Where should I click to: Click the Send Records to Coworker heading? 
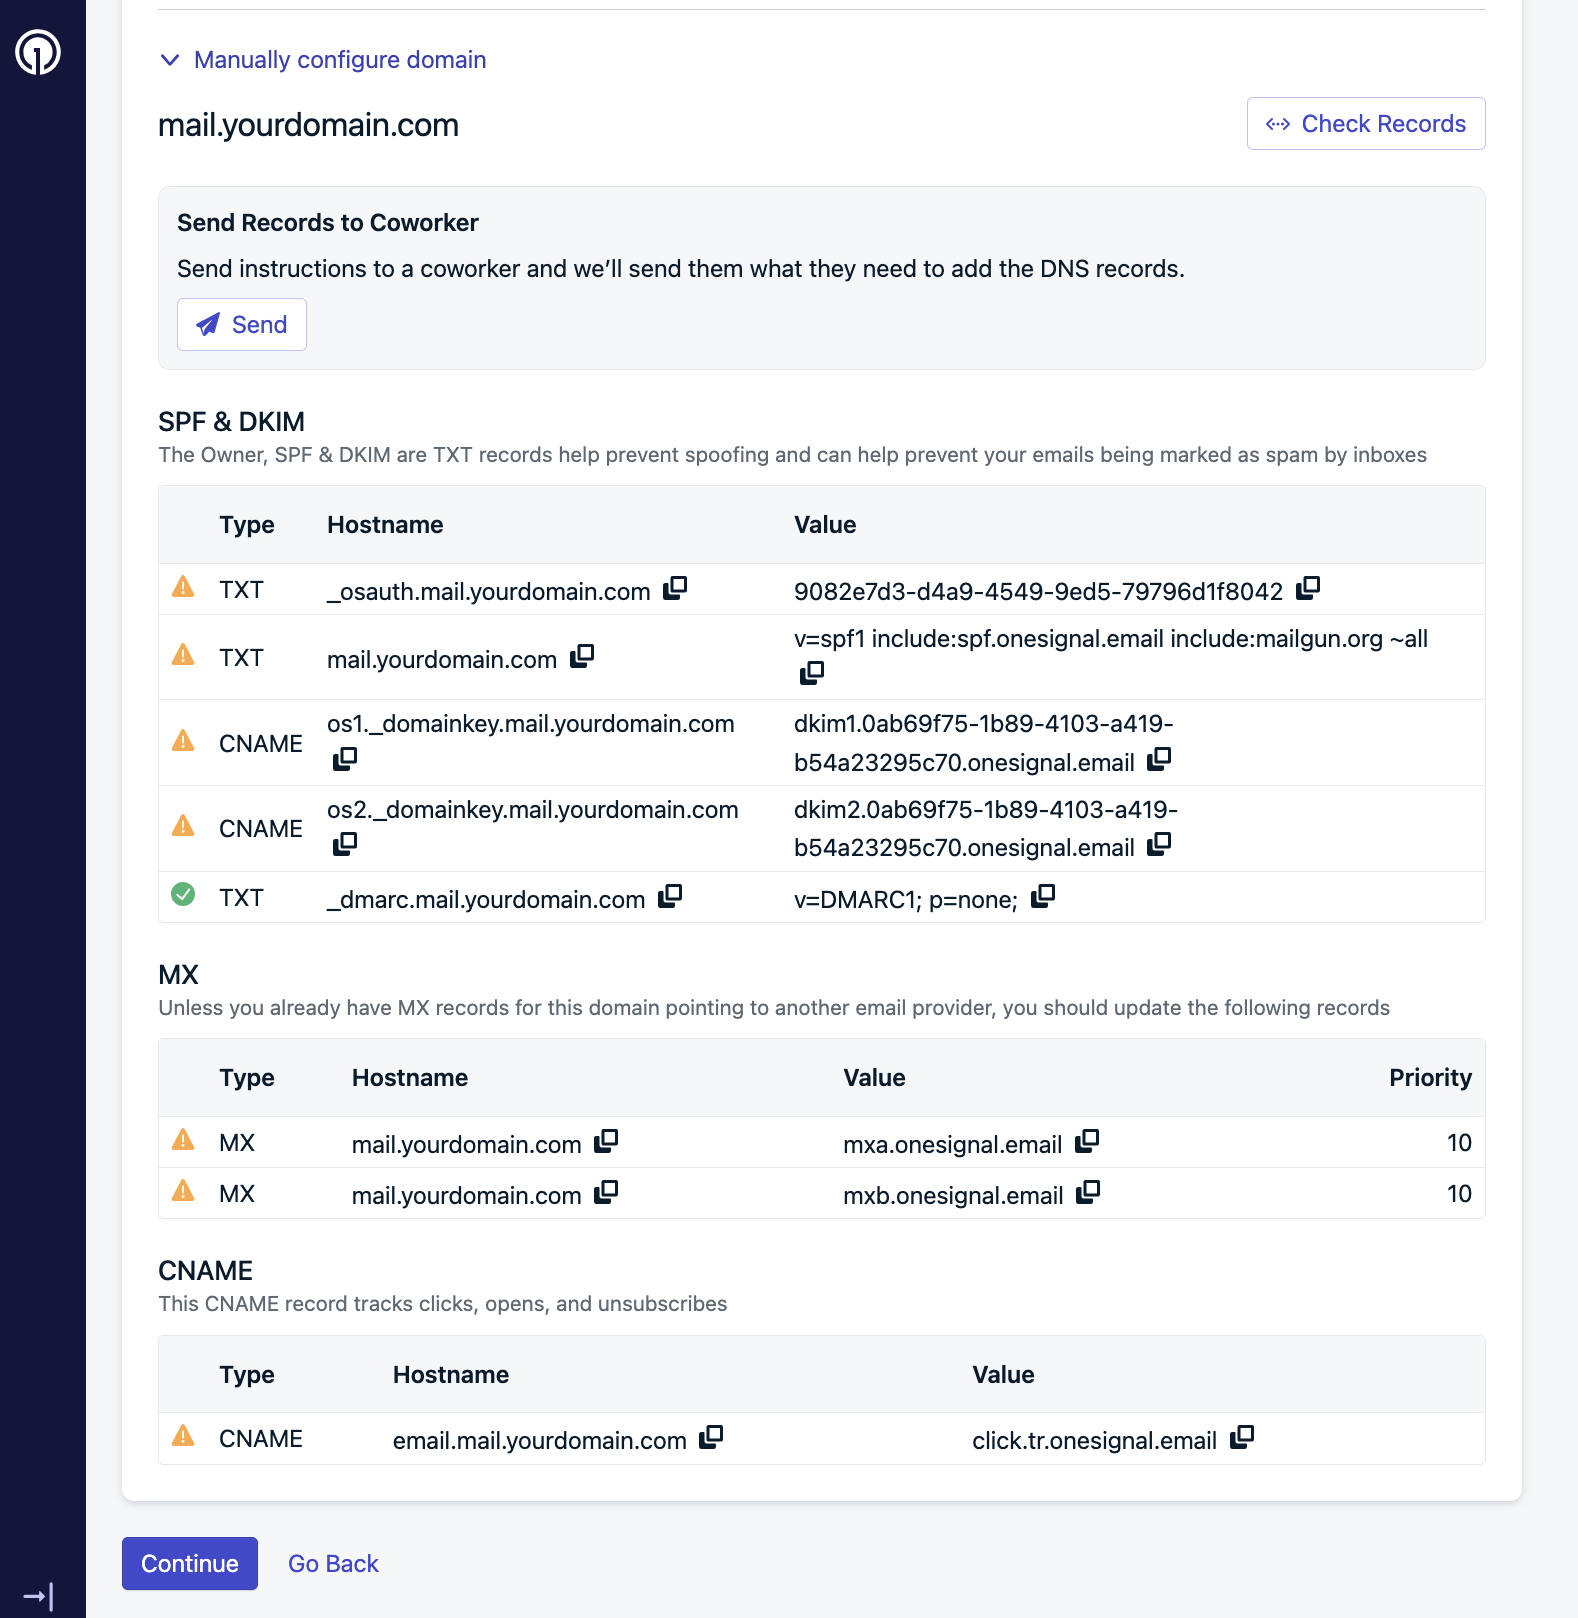[x=328, y=223]
